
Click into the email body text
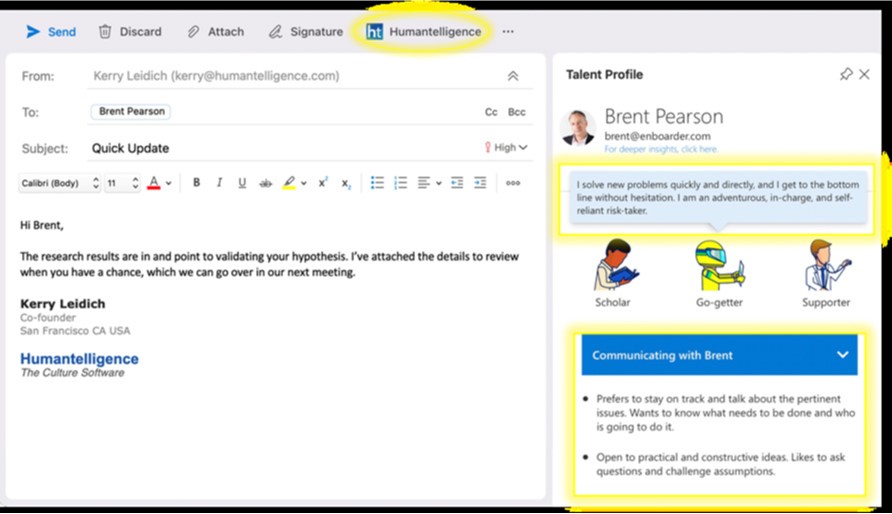pyautogui.click(x=269, y=264)
